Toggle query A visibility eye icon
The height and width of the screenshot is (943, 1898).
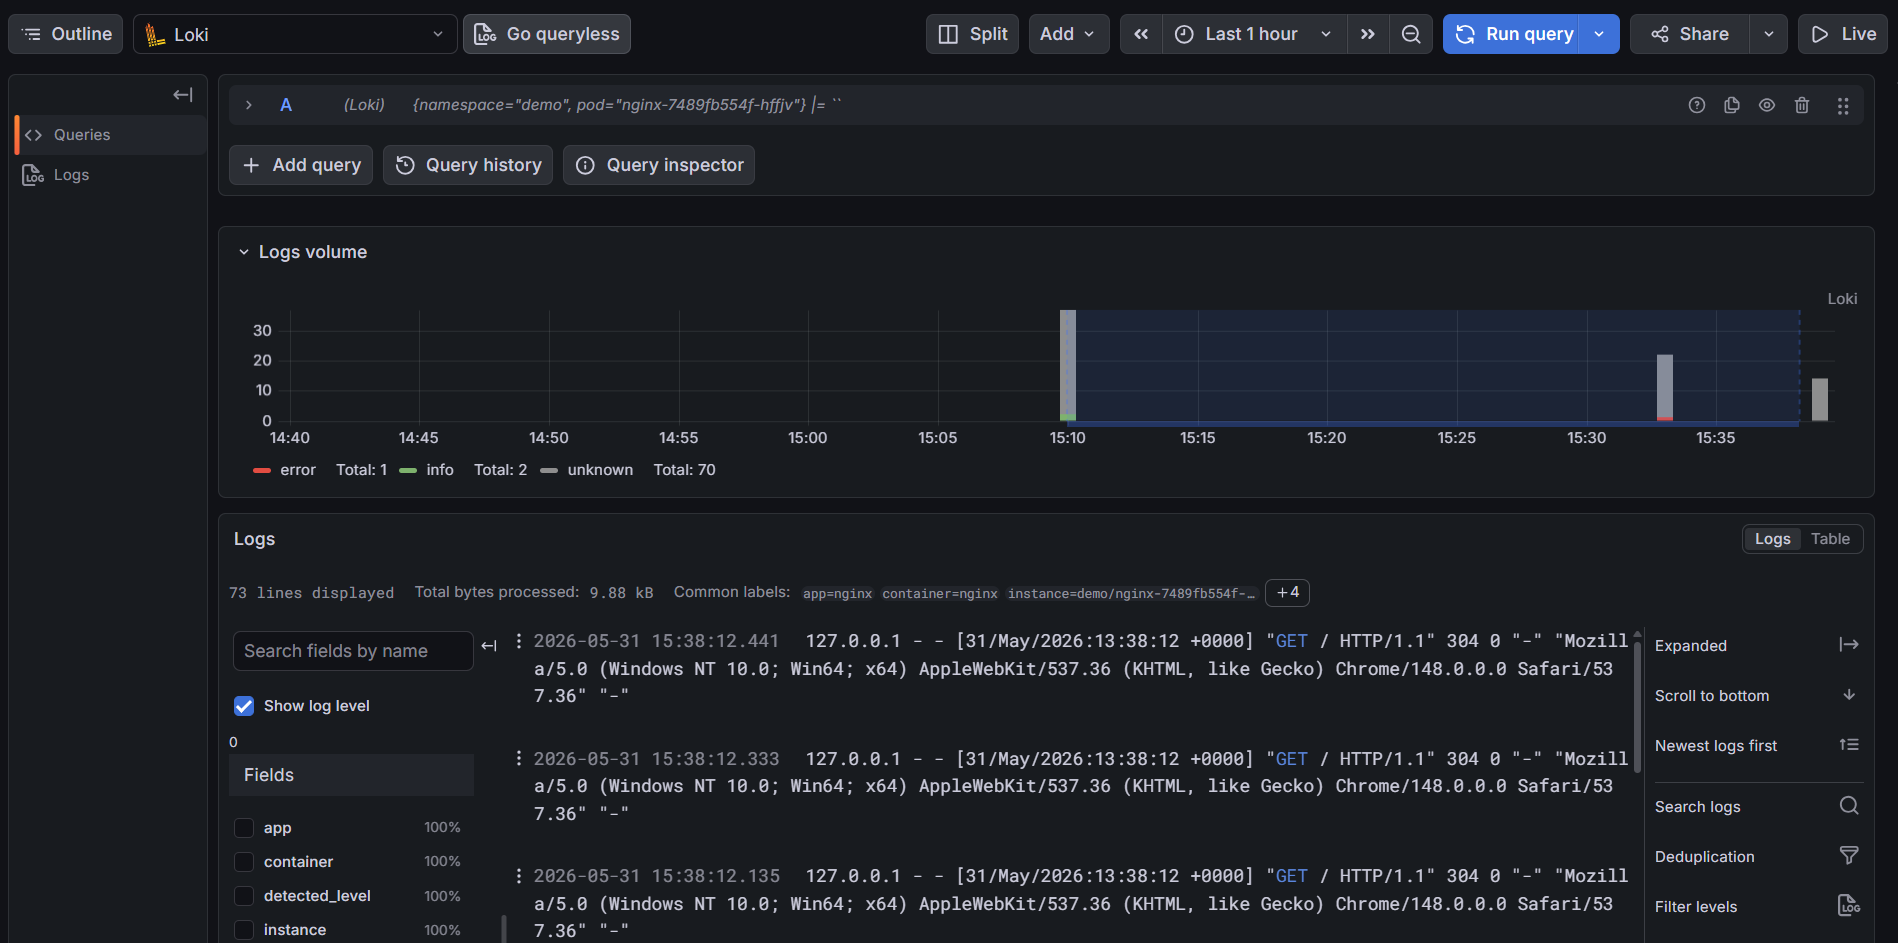click(x=1767, y=105)
